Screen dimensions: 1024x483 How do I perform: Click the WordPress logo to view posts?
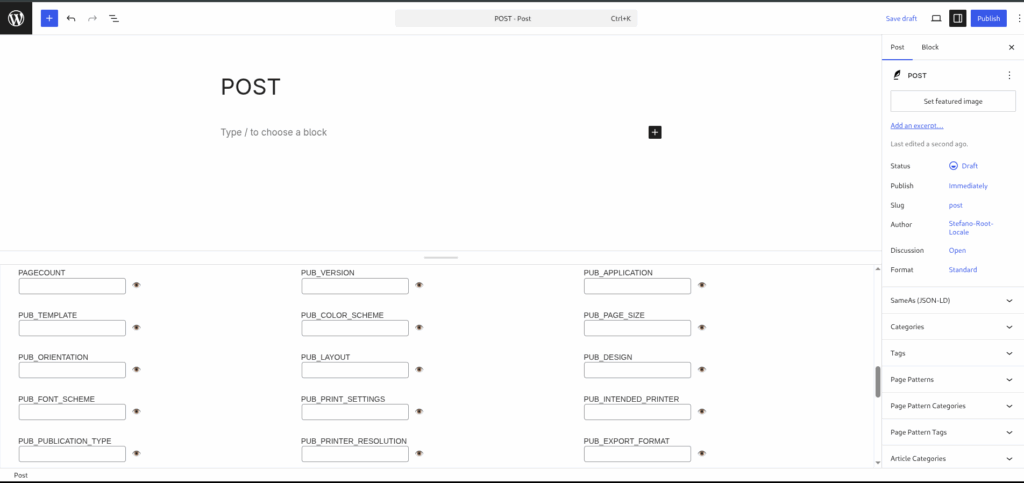(16, 18)
